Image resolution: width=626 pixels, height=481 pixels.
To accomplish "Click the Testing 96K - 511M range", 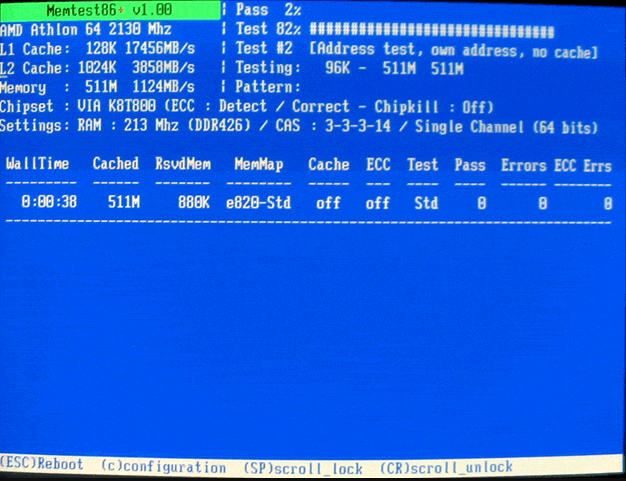I will coord(349,68).
